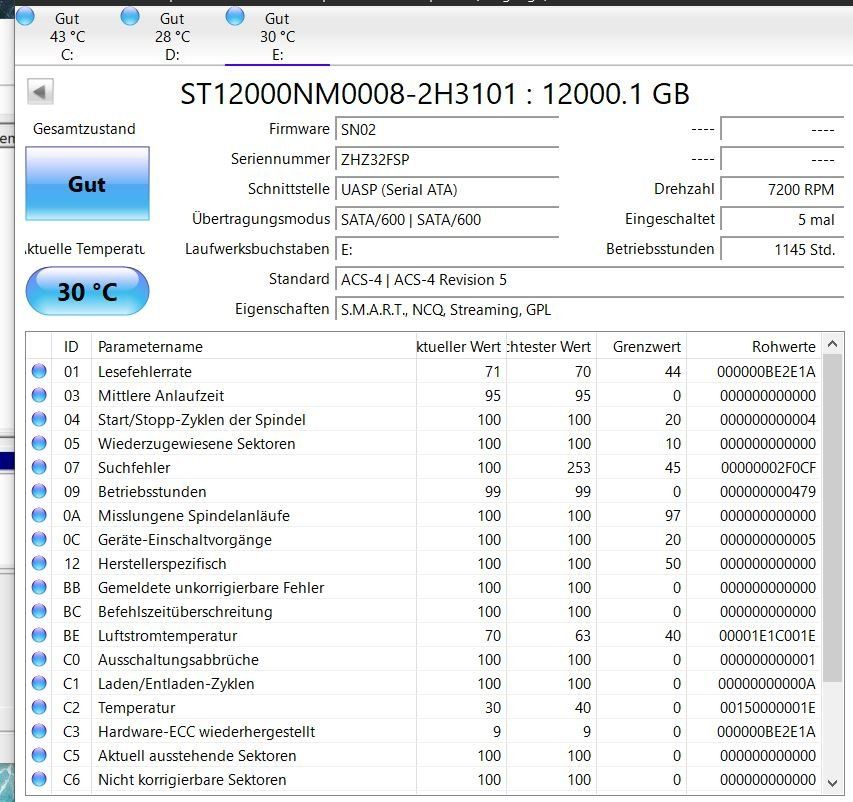Click the ID cell BB
Image resolution: width=853 pixels, height=802 pixels.
click(72, 588)
